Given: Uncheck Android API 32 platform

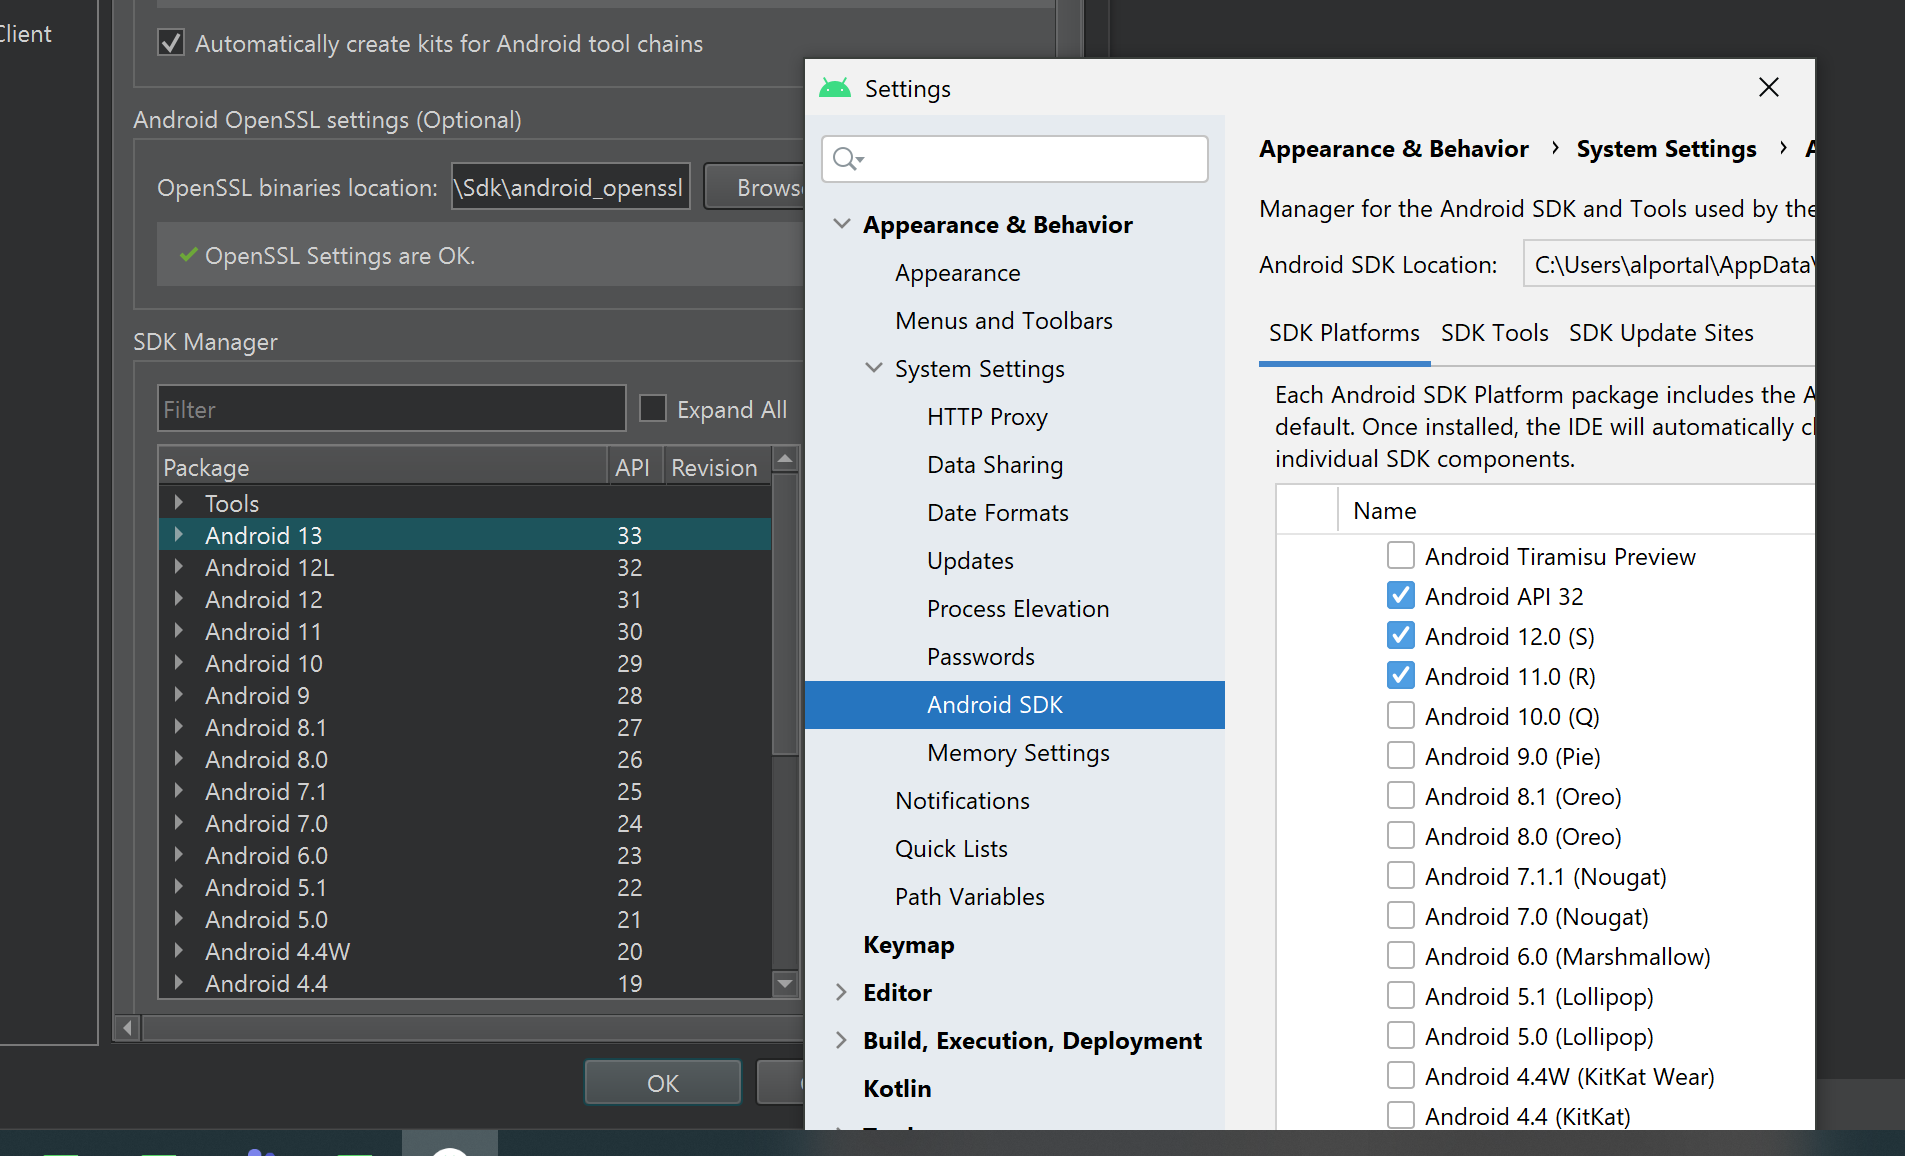Looking at the screenshot, I should 1401,595.
